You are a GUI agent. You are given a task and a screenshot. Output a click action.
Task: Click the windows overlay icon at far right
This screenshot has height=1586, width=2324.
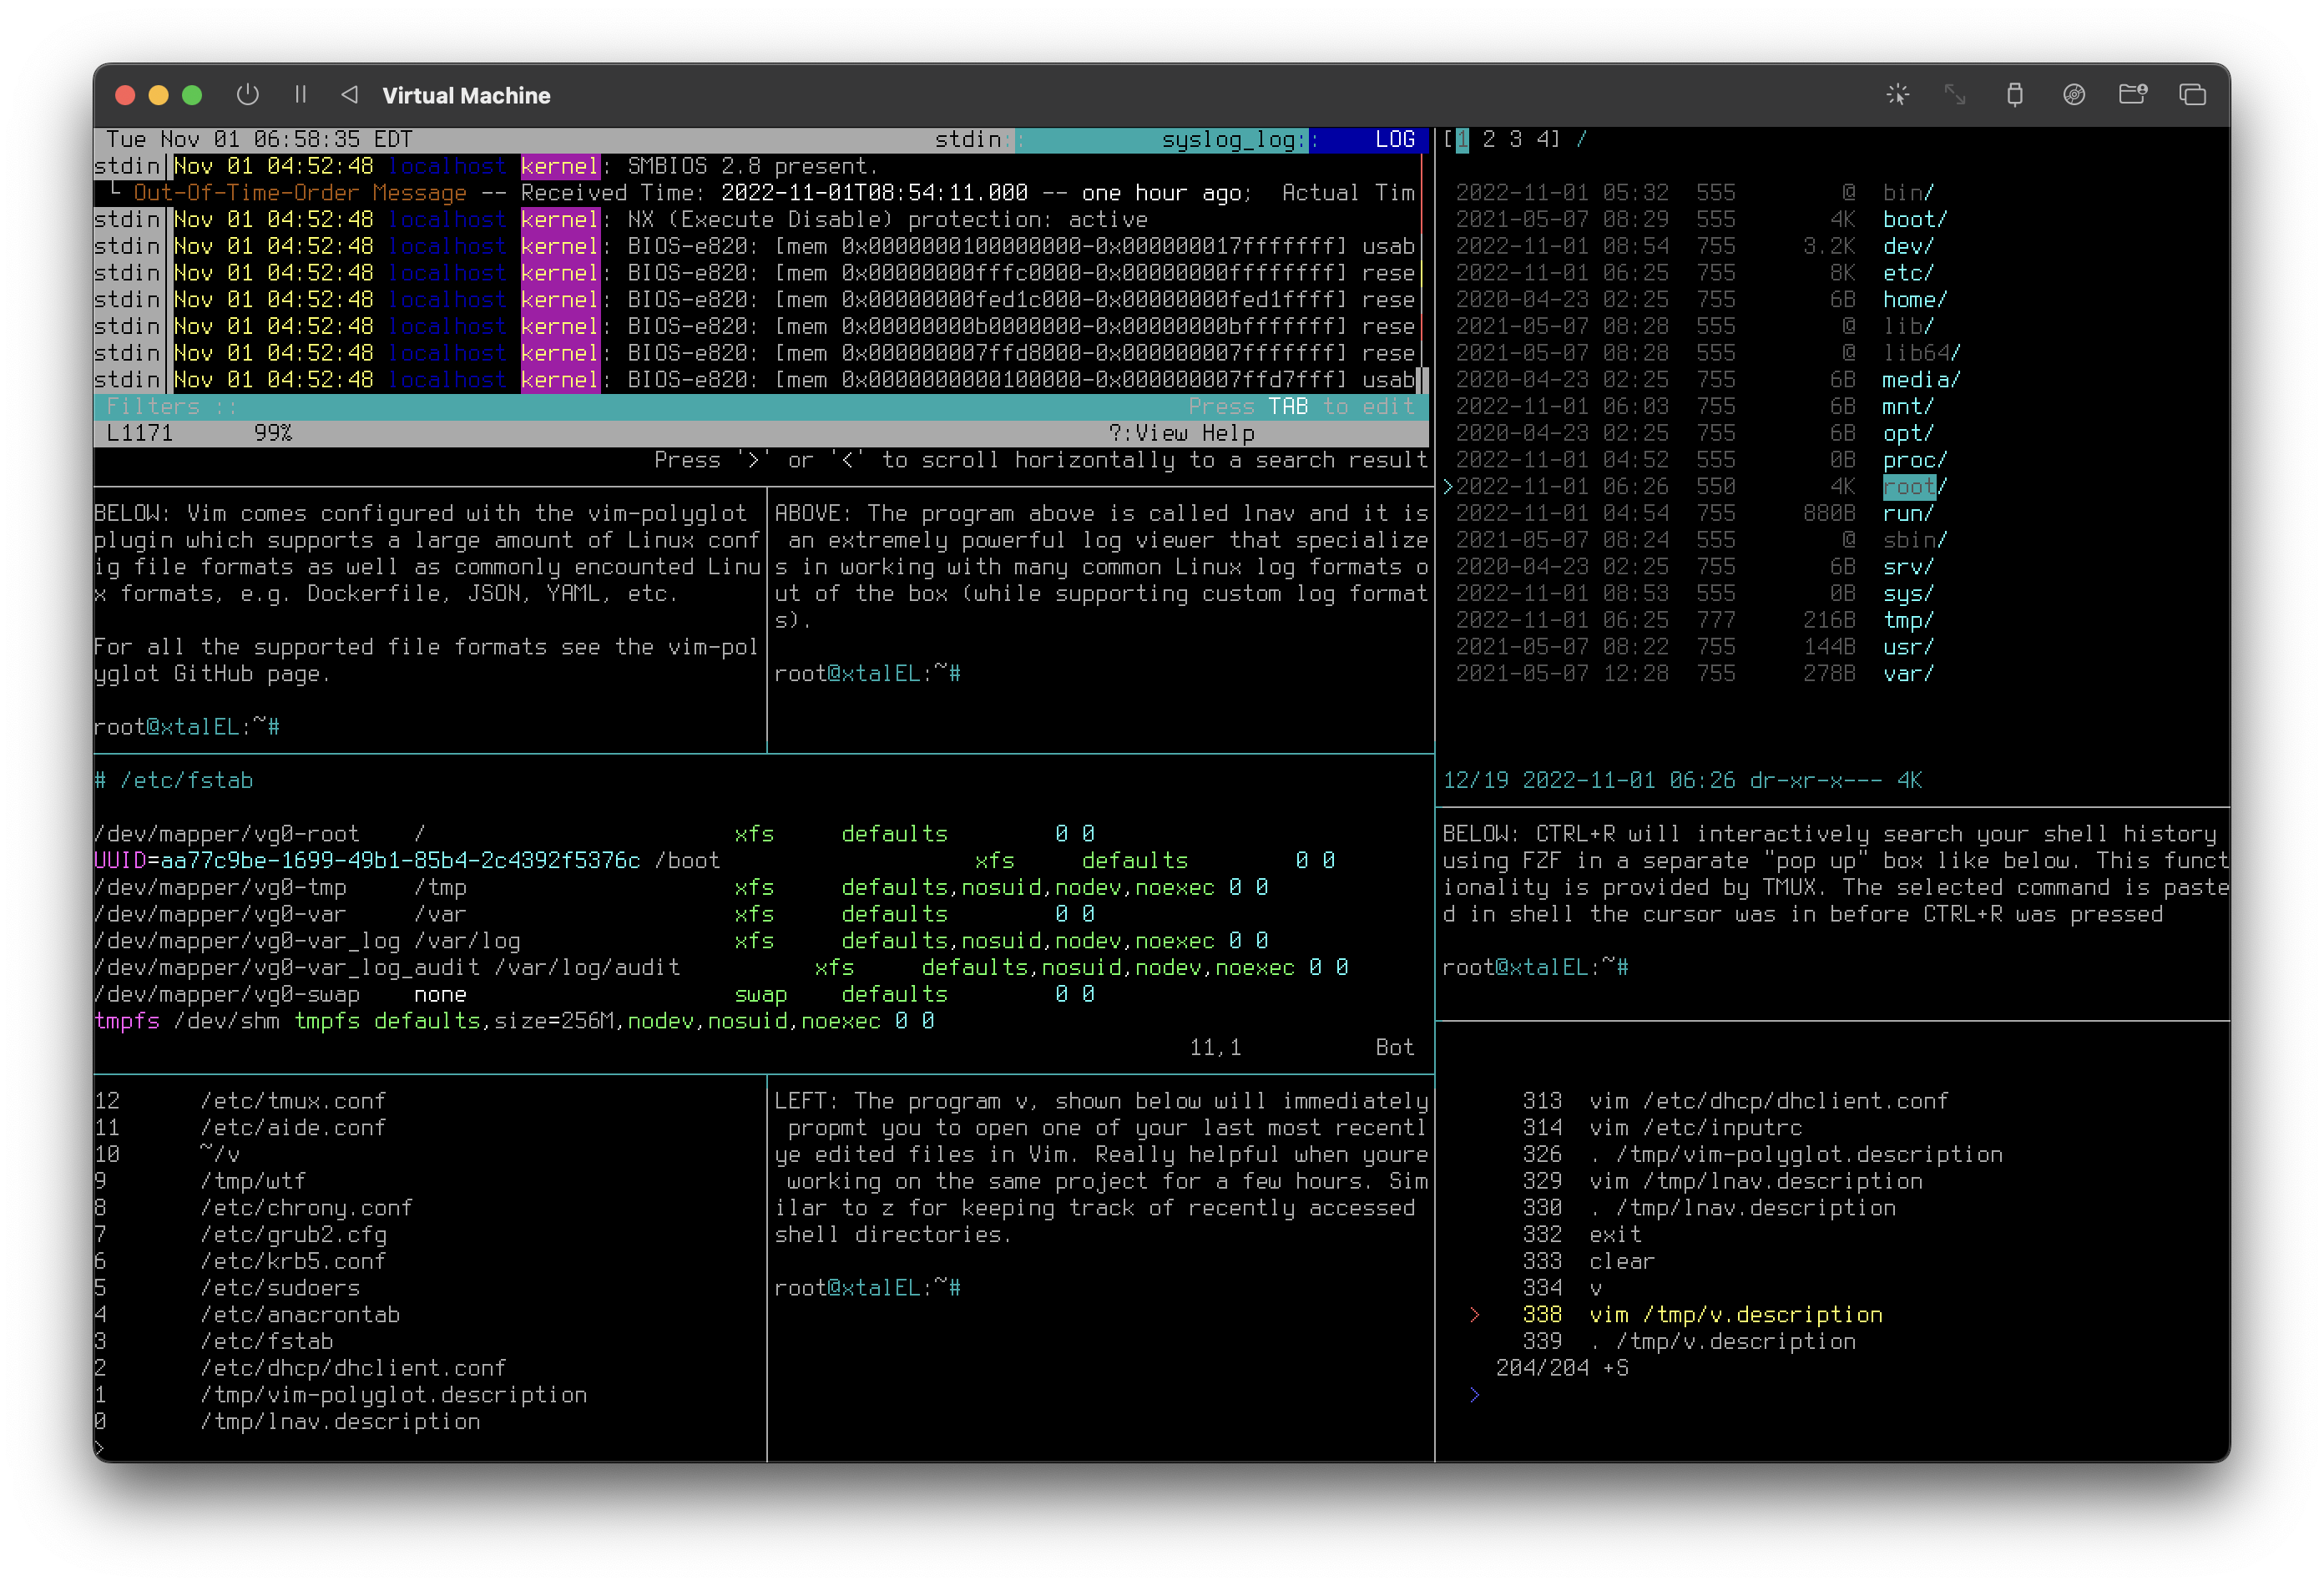click(2192, 95)
